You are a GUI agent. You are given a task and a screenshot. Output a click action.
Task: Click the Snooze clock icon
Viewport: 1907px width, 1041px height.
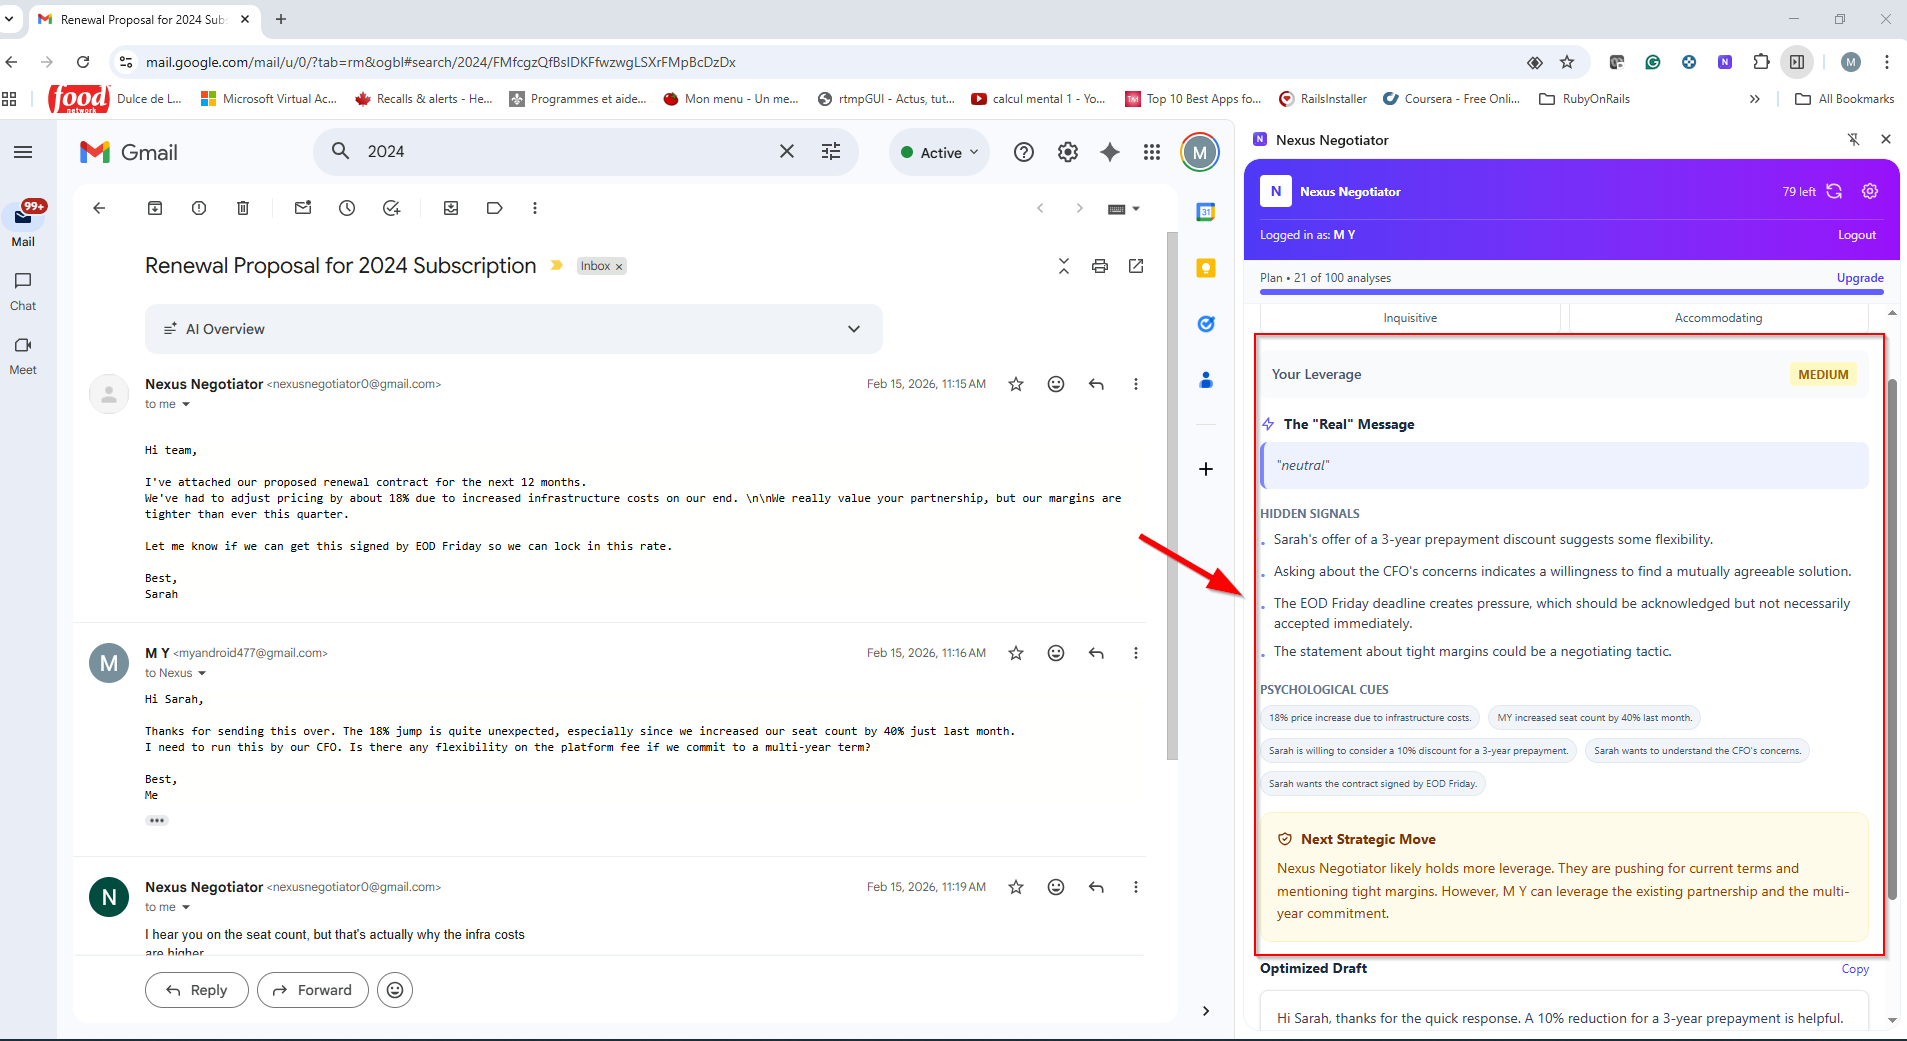click(347, 208)
